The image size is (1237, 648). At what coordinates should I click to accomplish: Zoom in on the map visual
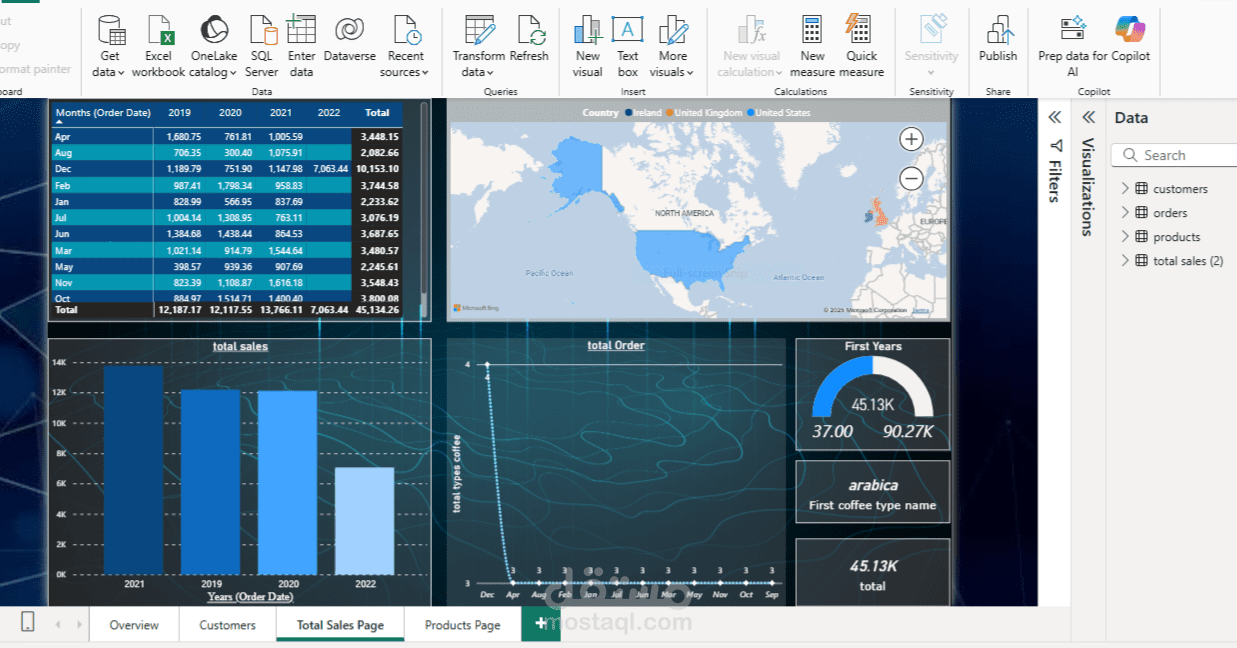(x=911, y=139)
